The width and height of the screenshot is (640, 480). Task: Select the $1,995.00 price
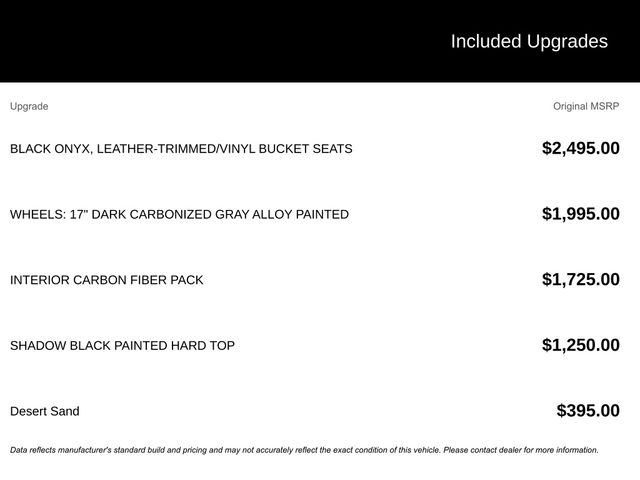tap(580, 214)
